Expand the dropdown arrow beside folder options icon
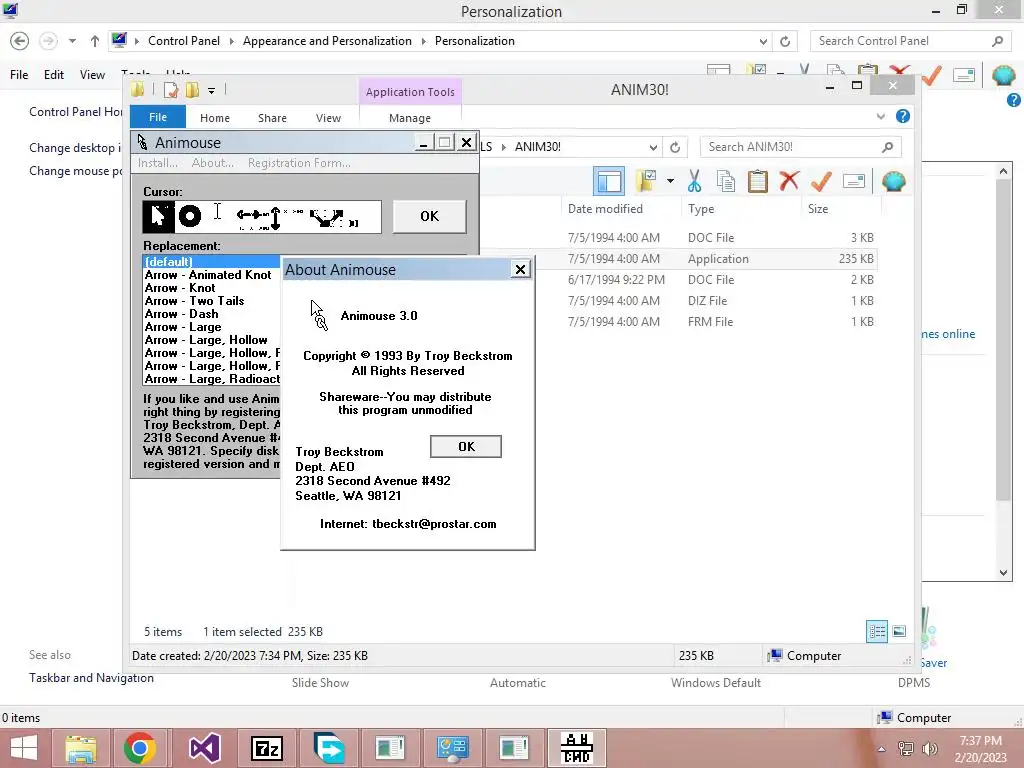The height and width of the screenshot is (768, 1024). click(x=670, y=181)
